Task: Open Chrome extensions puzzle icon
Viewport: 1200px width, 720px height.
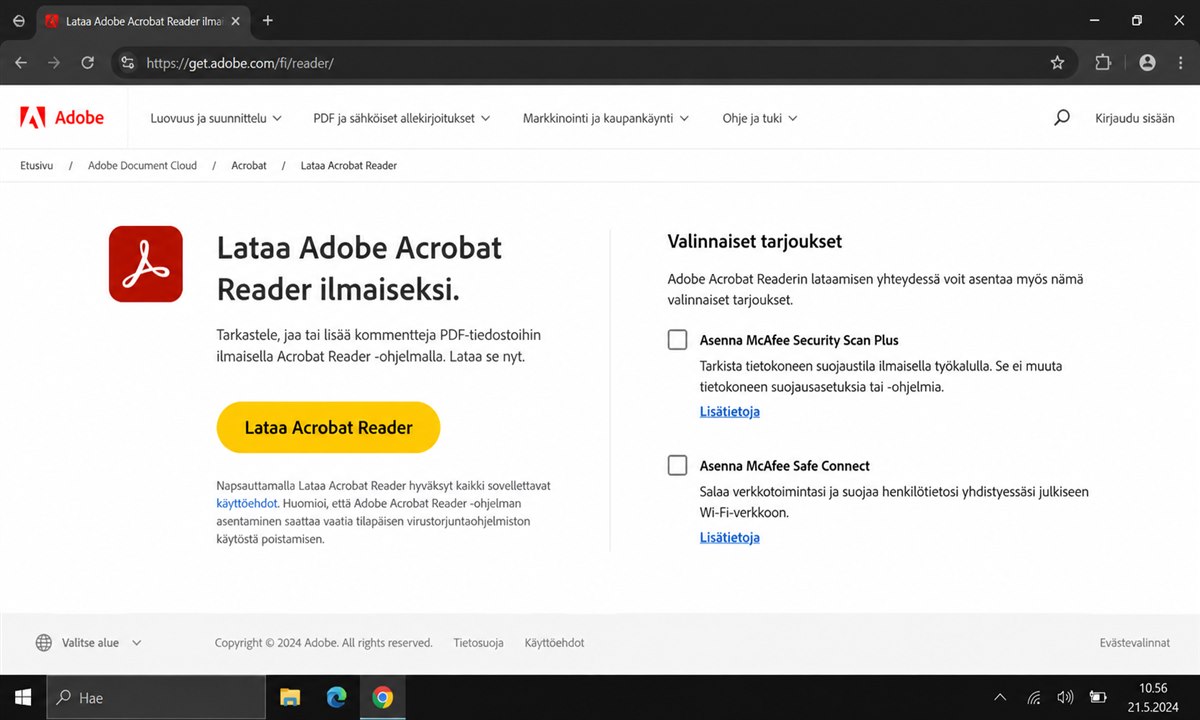Action: (1103, 63)
